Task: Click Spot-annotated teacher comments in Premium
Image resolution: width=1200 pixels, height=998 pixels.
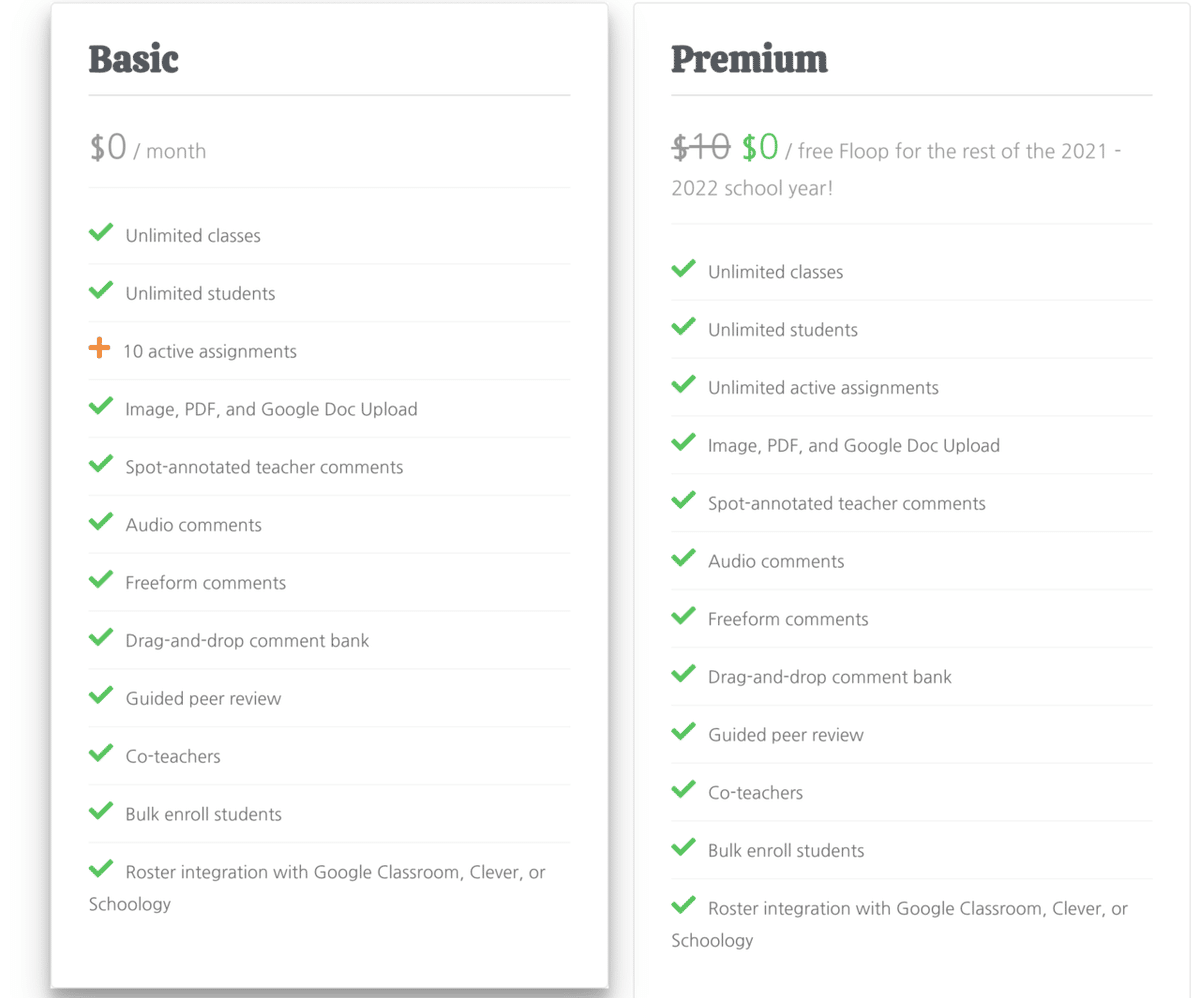Action: click(x=847, y=503)
